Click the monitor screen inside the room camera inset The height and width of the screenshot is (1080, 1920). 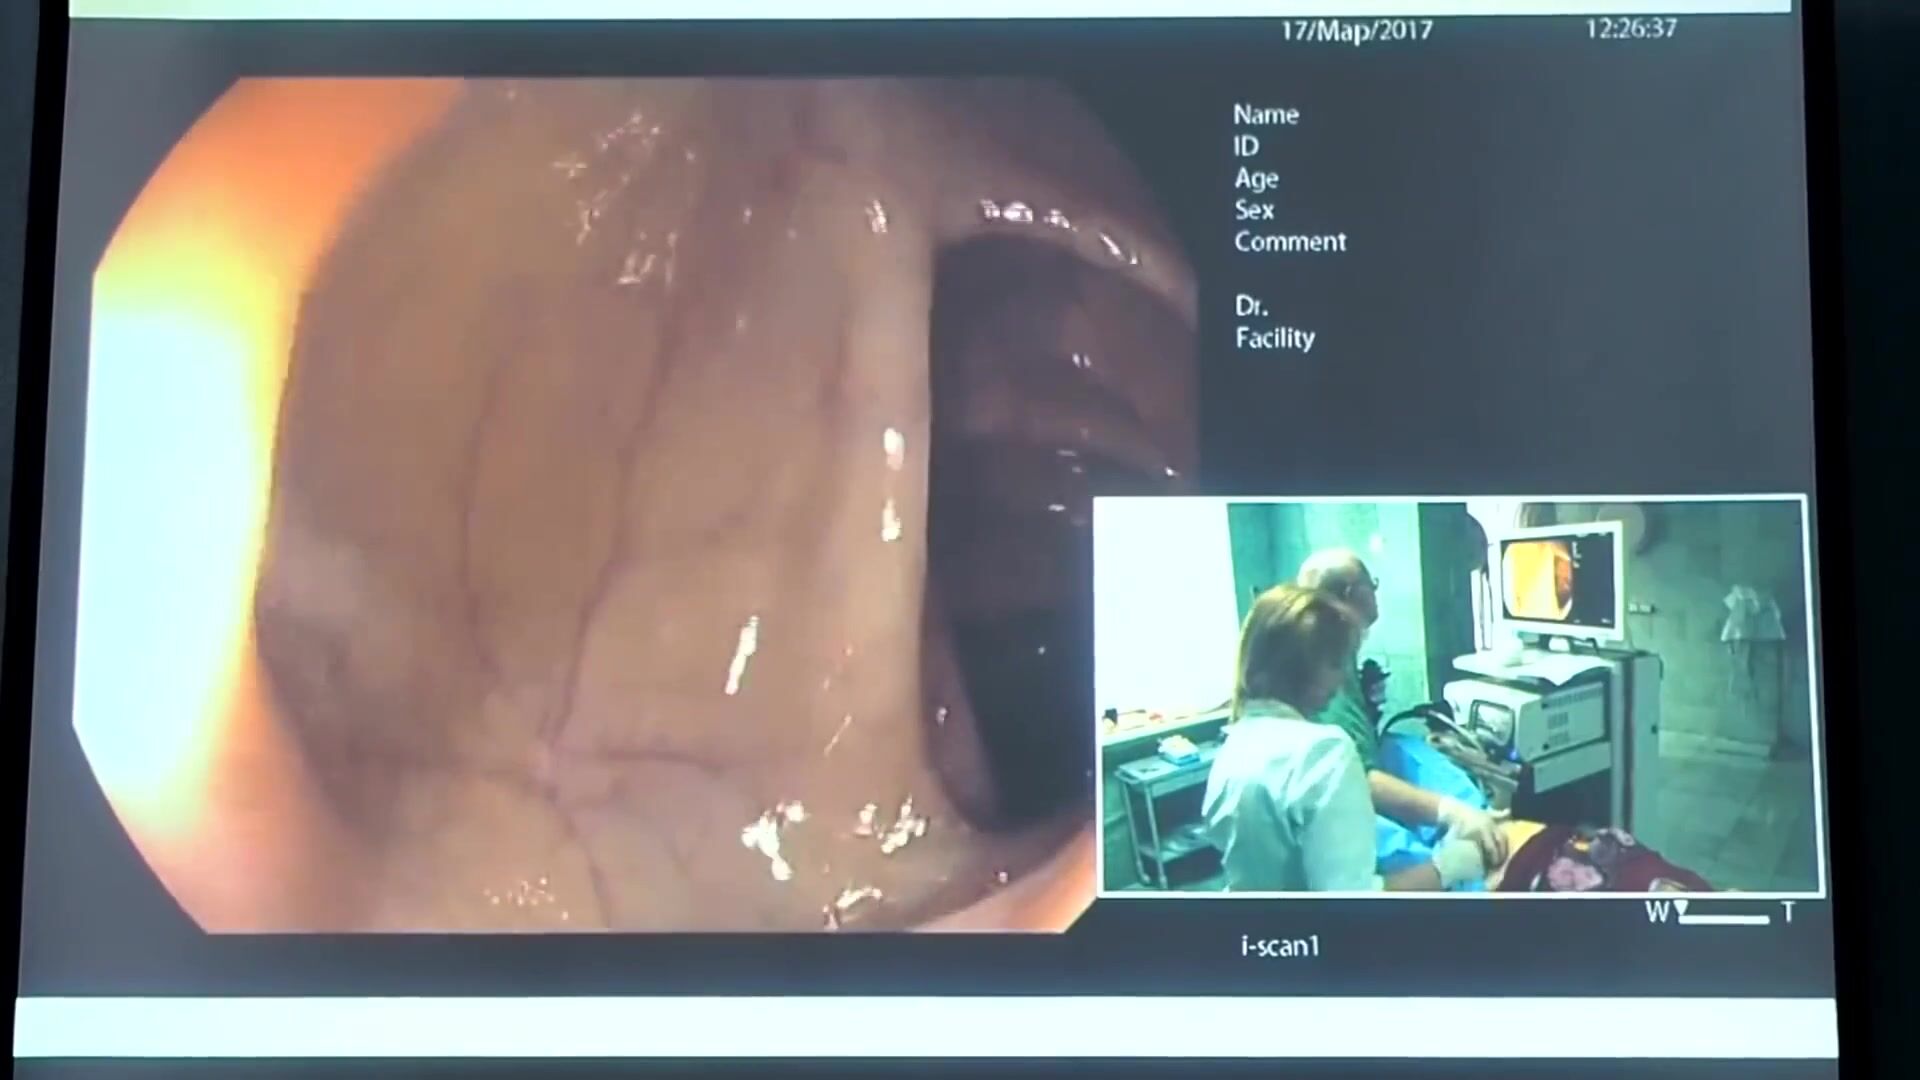tap(1558, 582)
